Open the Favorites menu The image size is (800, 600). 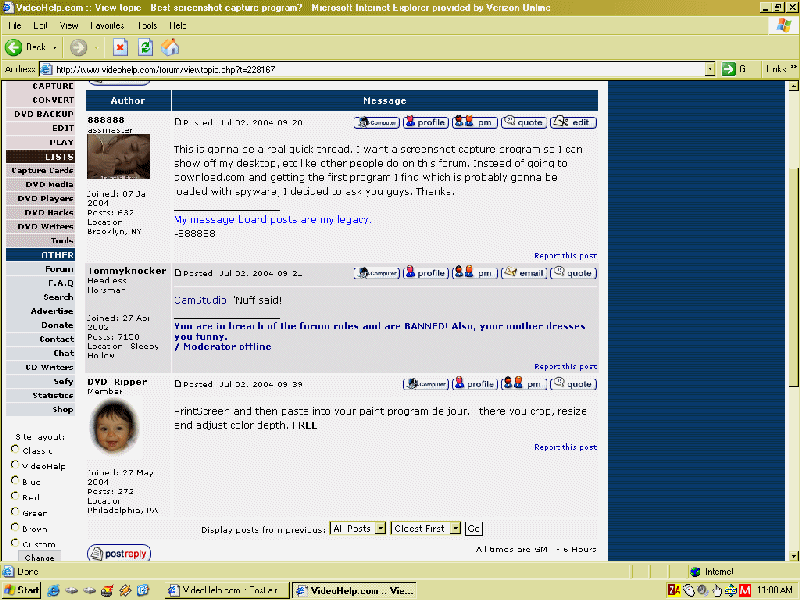pyautogui.click(x=107, y=26)
